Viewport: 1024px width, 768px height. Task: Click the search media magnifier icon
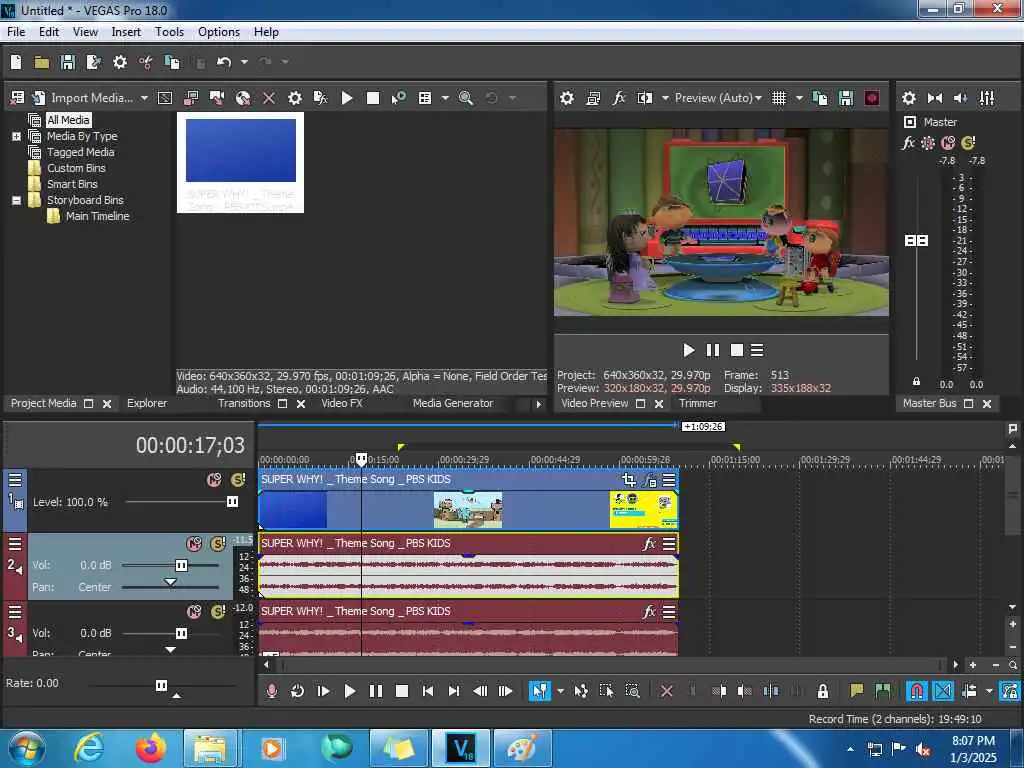(466, 98)
